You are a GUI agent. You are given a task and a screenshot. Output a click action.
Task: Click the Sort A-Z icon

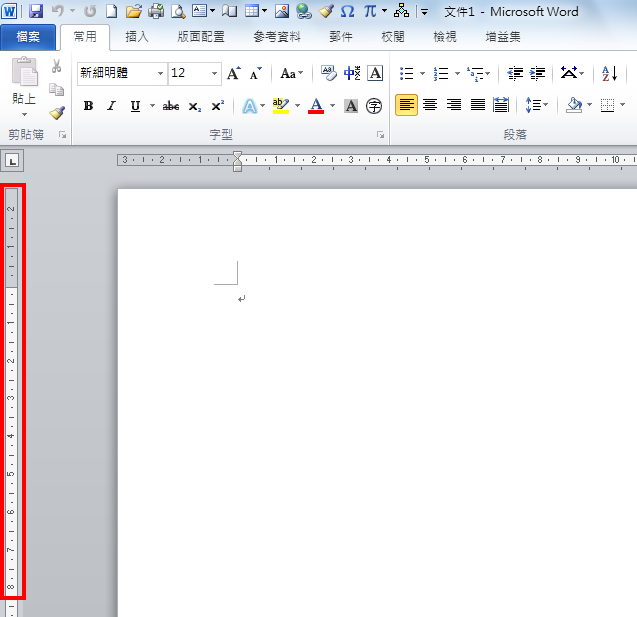click(x=609, y=74)
